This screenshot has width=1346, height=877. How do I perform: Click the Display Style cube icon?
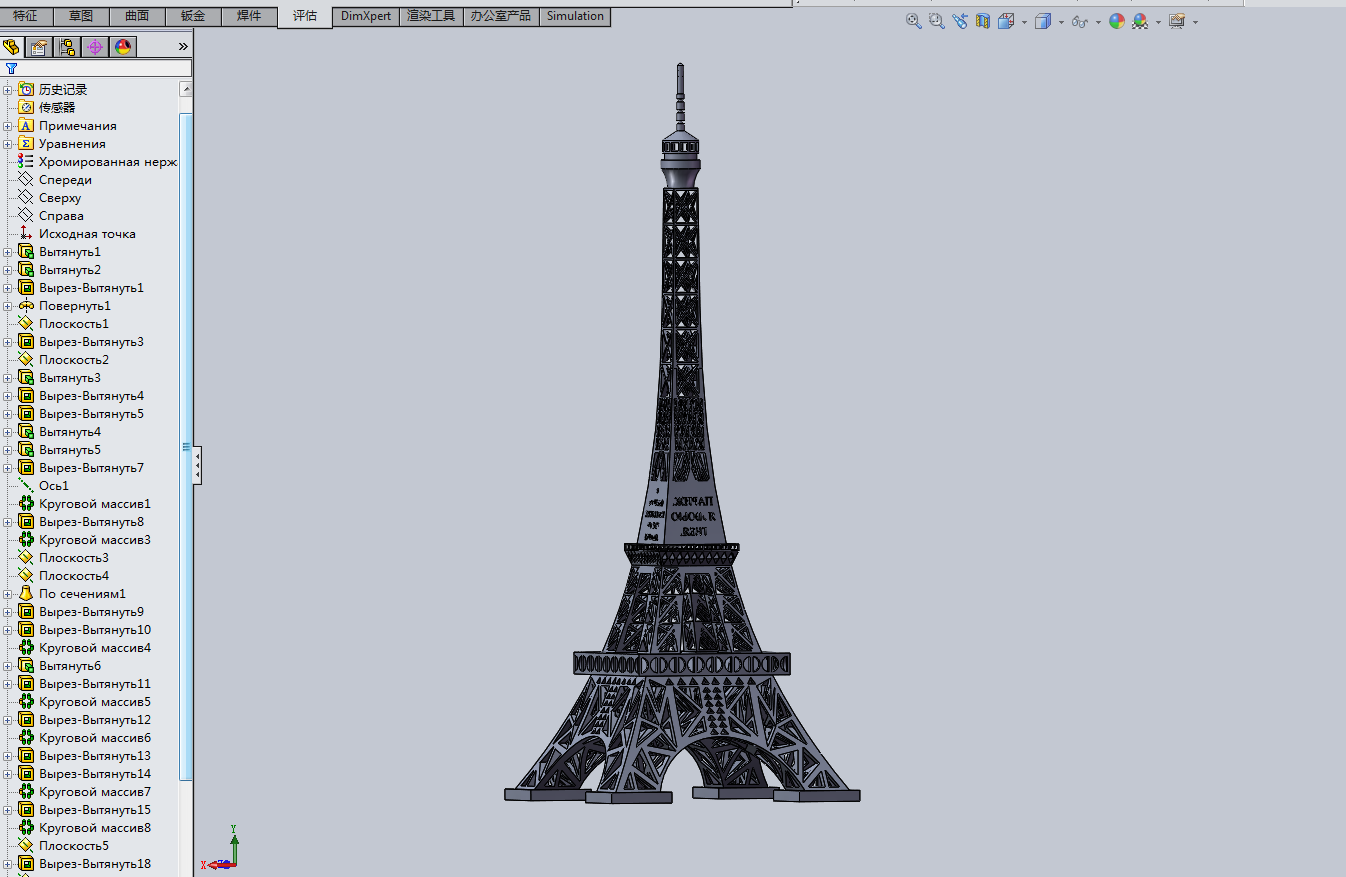tap(1043, 21)
